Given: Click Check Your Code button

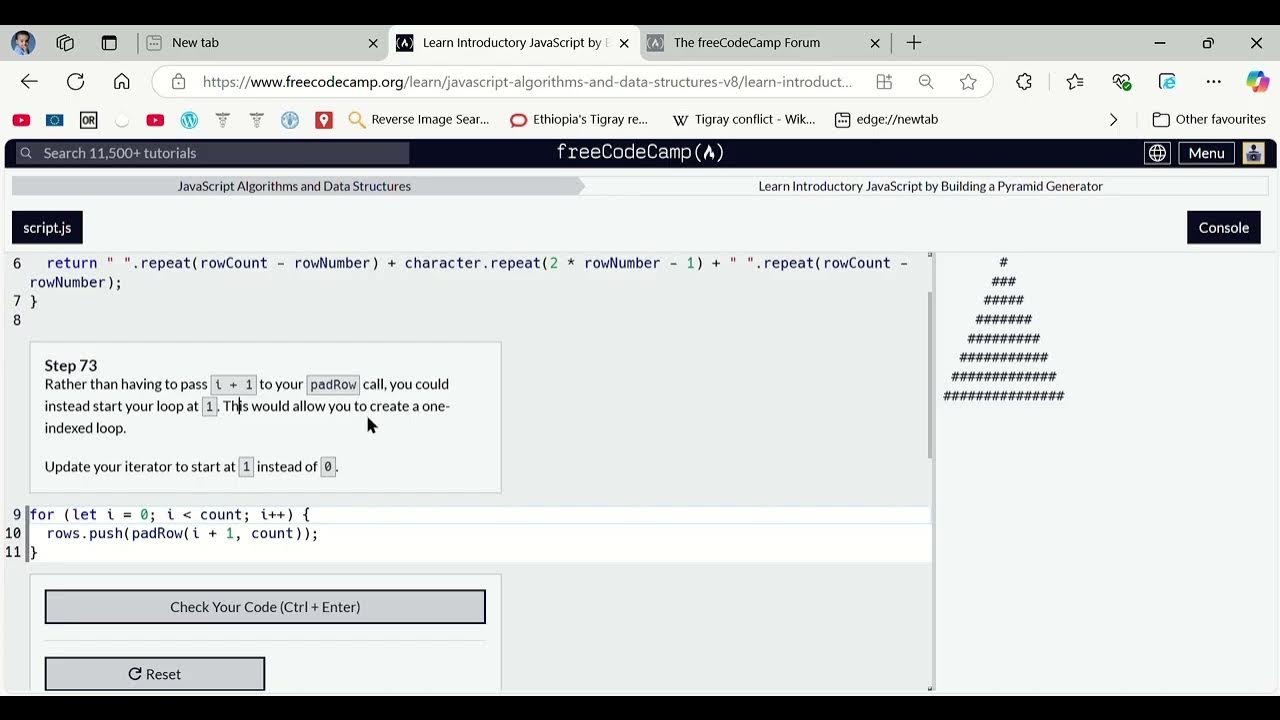Looking at the screenshot, I should point(265,607).
